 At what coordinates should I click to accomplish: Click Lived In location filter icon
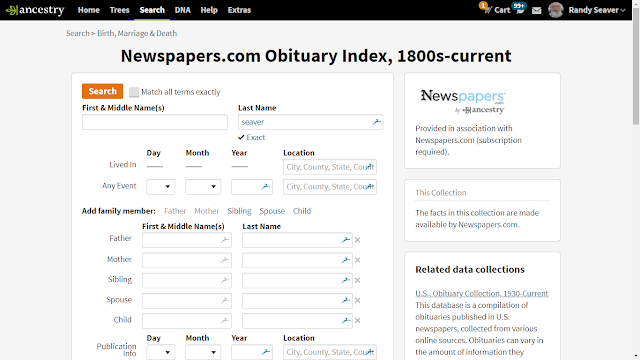(370, 167)
